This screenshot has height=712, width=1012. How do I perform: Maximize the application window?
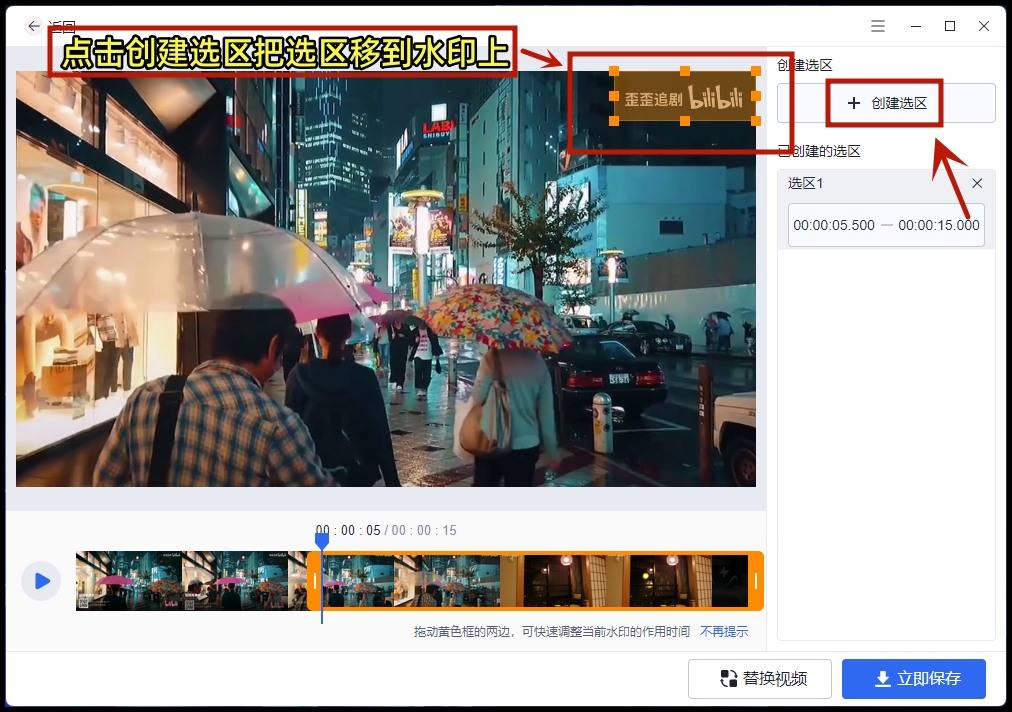(x=950, y=26)
